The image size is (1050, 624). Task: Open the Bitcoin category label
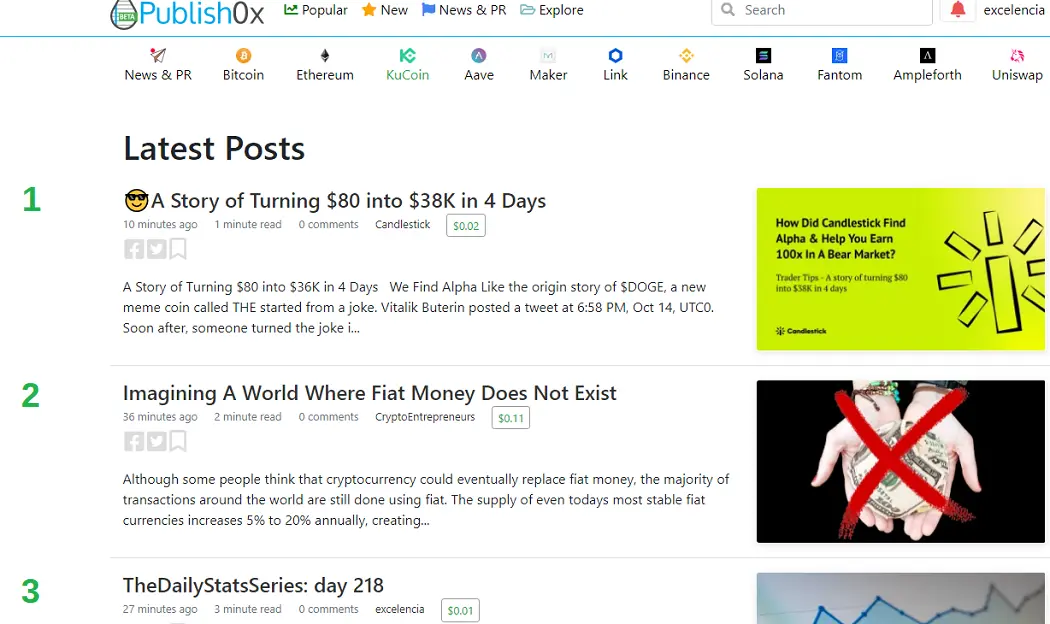tap(243, 75)
